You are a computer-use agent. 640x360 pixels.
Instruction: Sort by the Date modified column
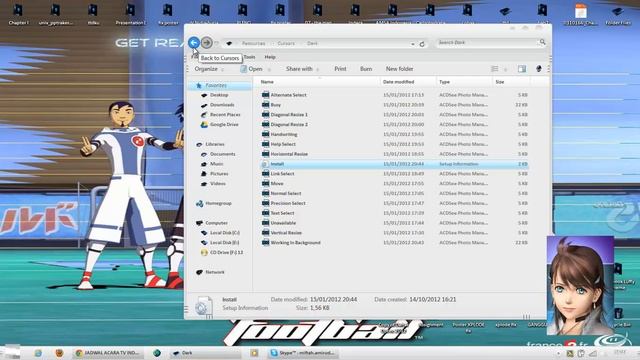408,82
